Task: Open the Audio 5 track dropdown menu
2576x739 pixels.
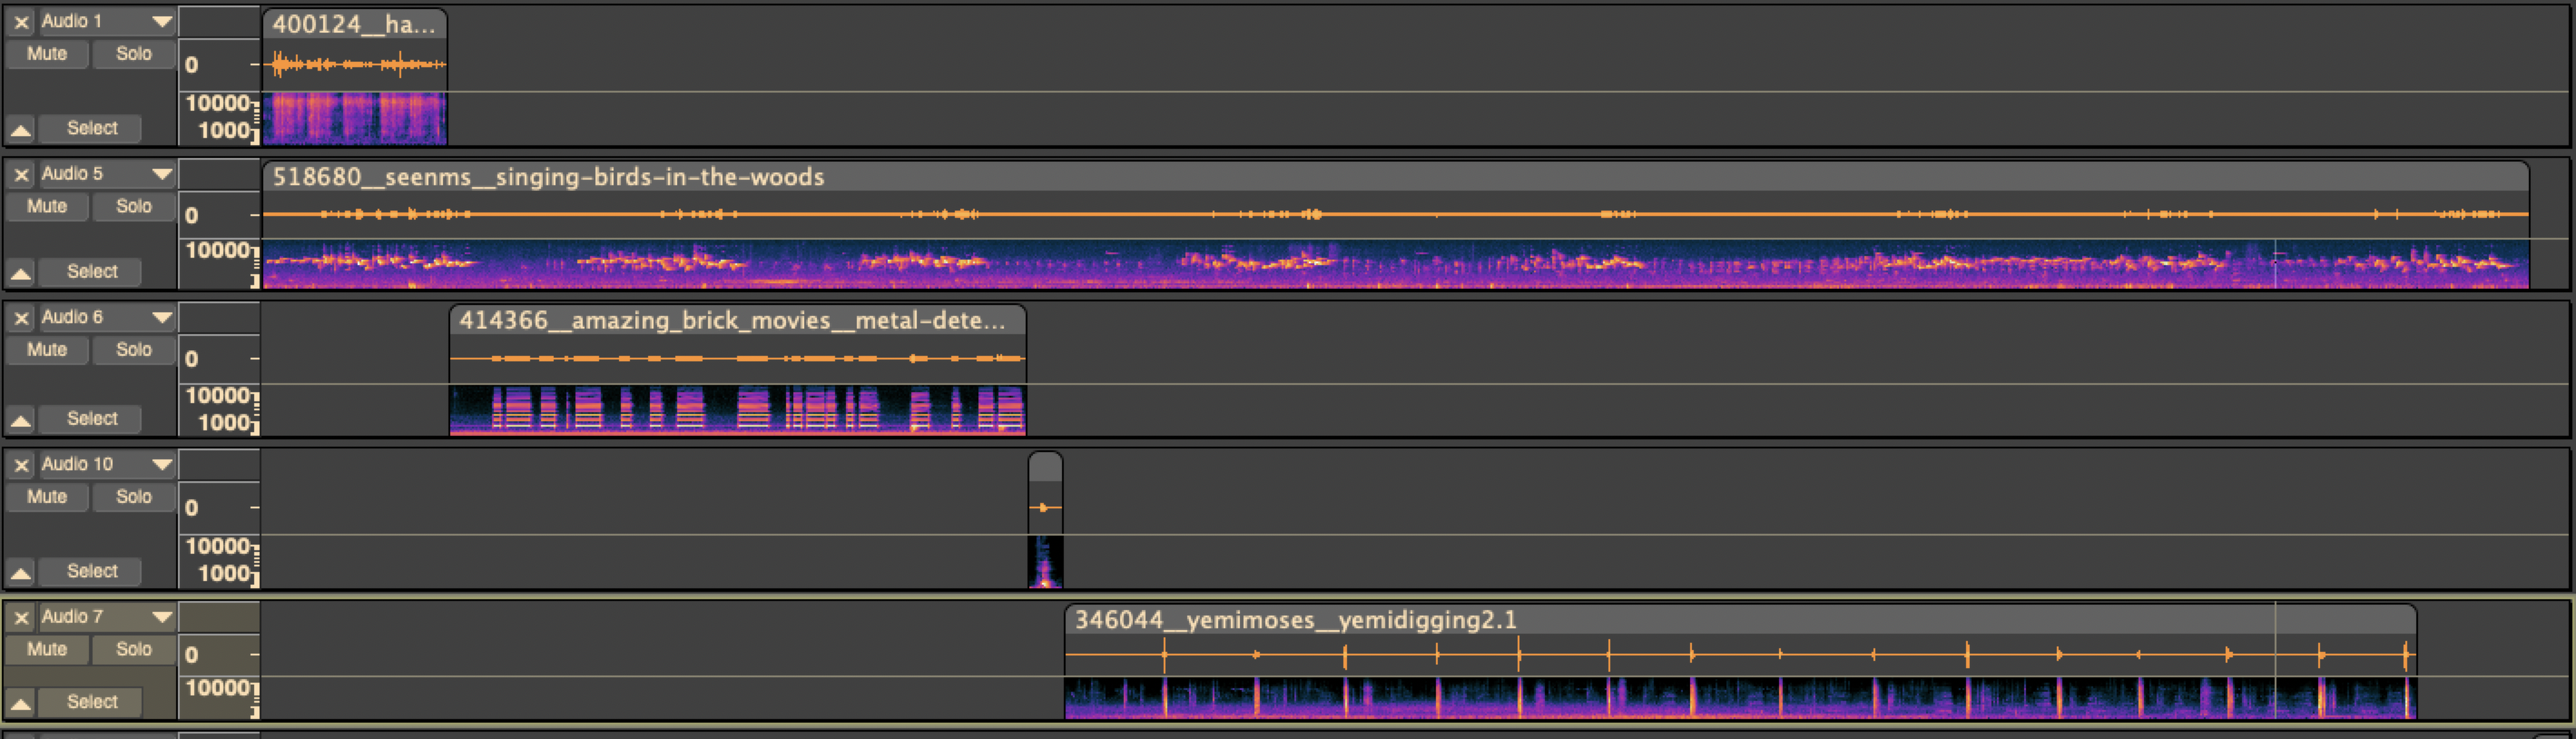Action: tap(107, 175)
